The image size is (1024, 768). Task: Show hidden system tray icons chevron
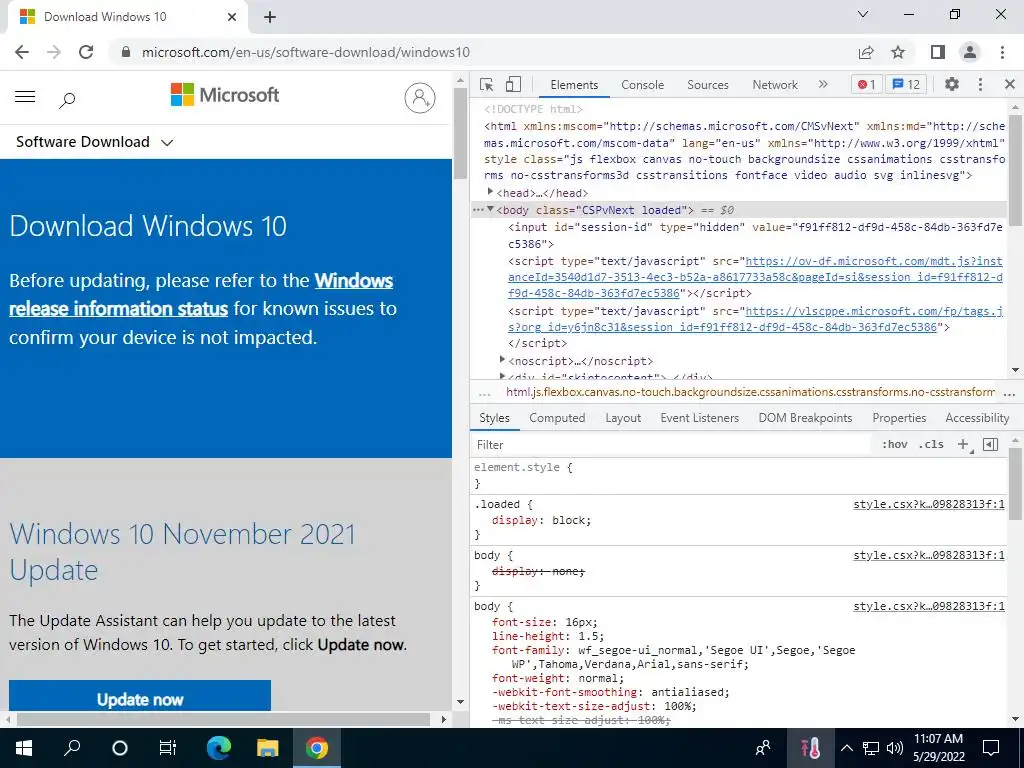coord(846,748)
